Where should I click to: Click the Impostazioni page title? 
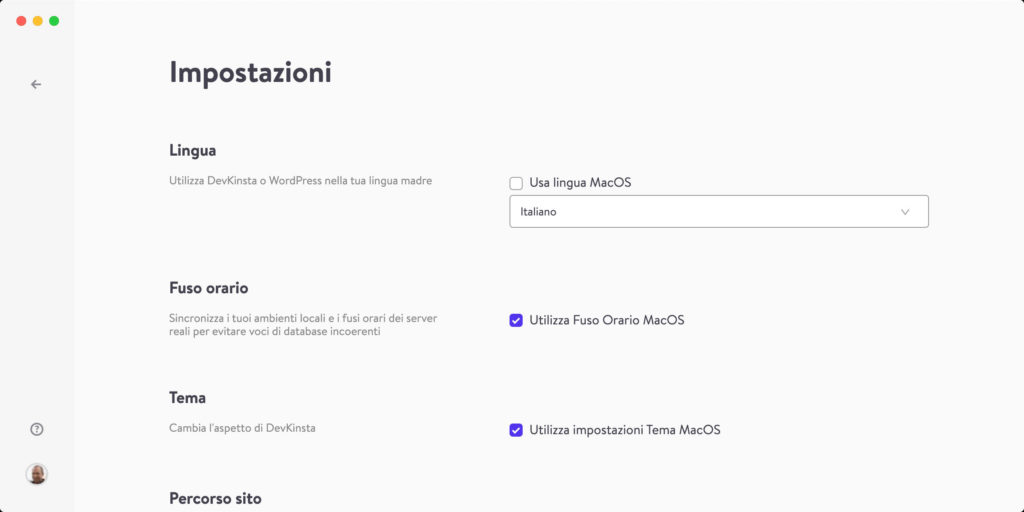point(251,73)
